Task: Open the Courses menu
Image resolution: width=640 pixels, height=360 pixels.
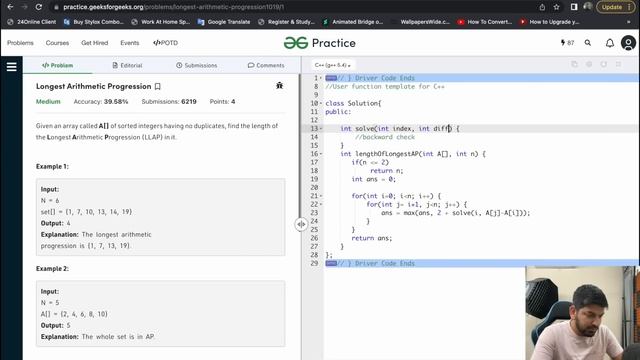Action: click(57, 43)
